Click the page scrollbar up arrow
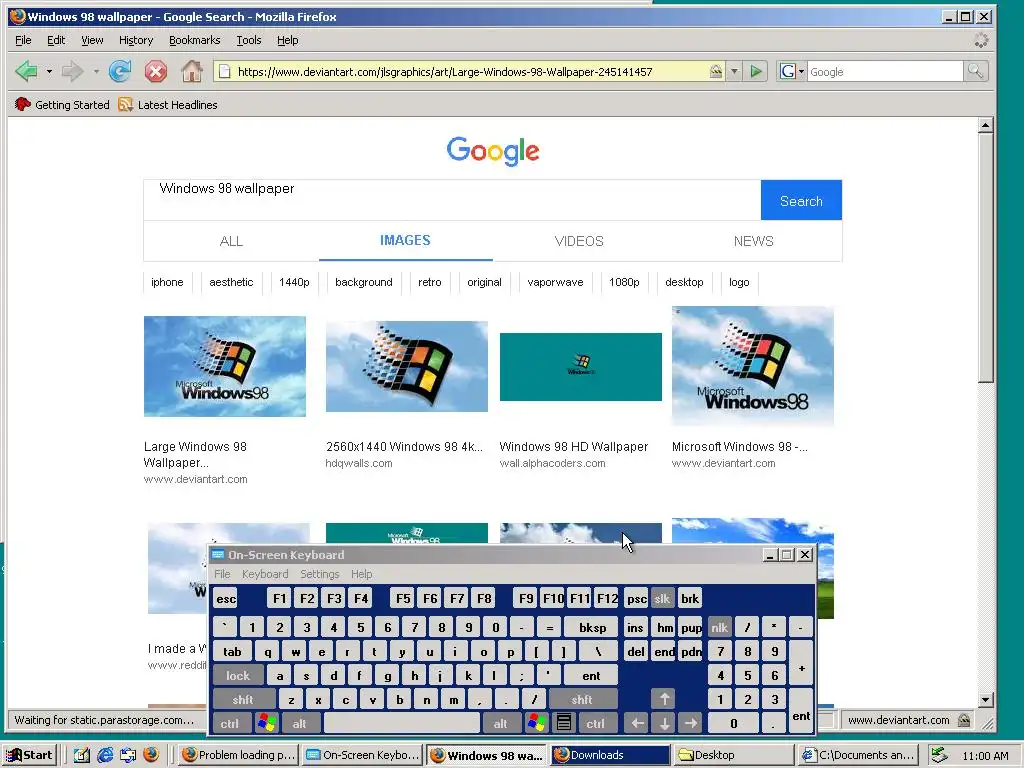The width and height of the screenshot is (1024, 768). pyautogui.click(x=986, y=125)
